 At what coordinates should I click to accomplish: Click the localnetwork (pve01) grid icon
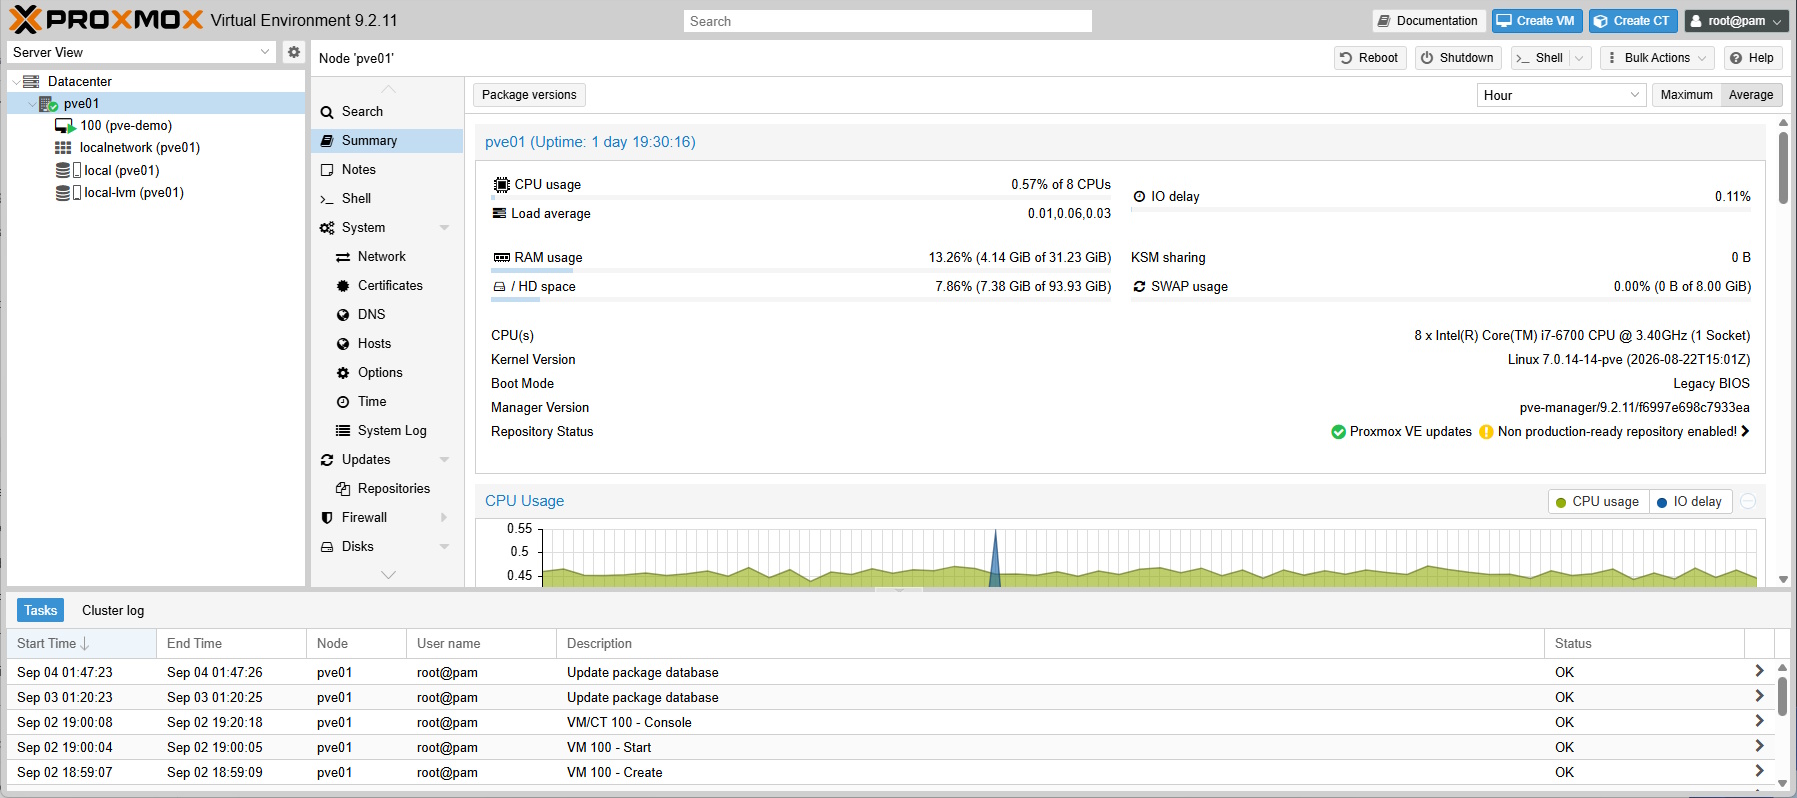[63, 147]
